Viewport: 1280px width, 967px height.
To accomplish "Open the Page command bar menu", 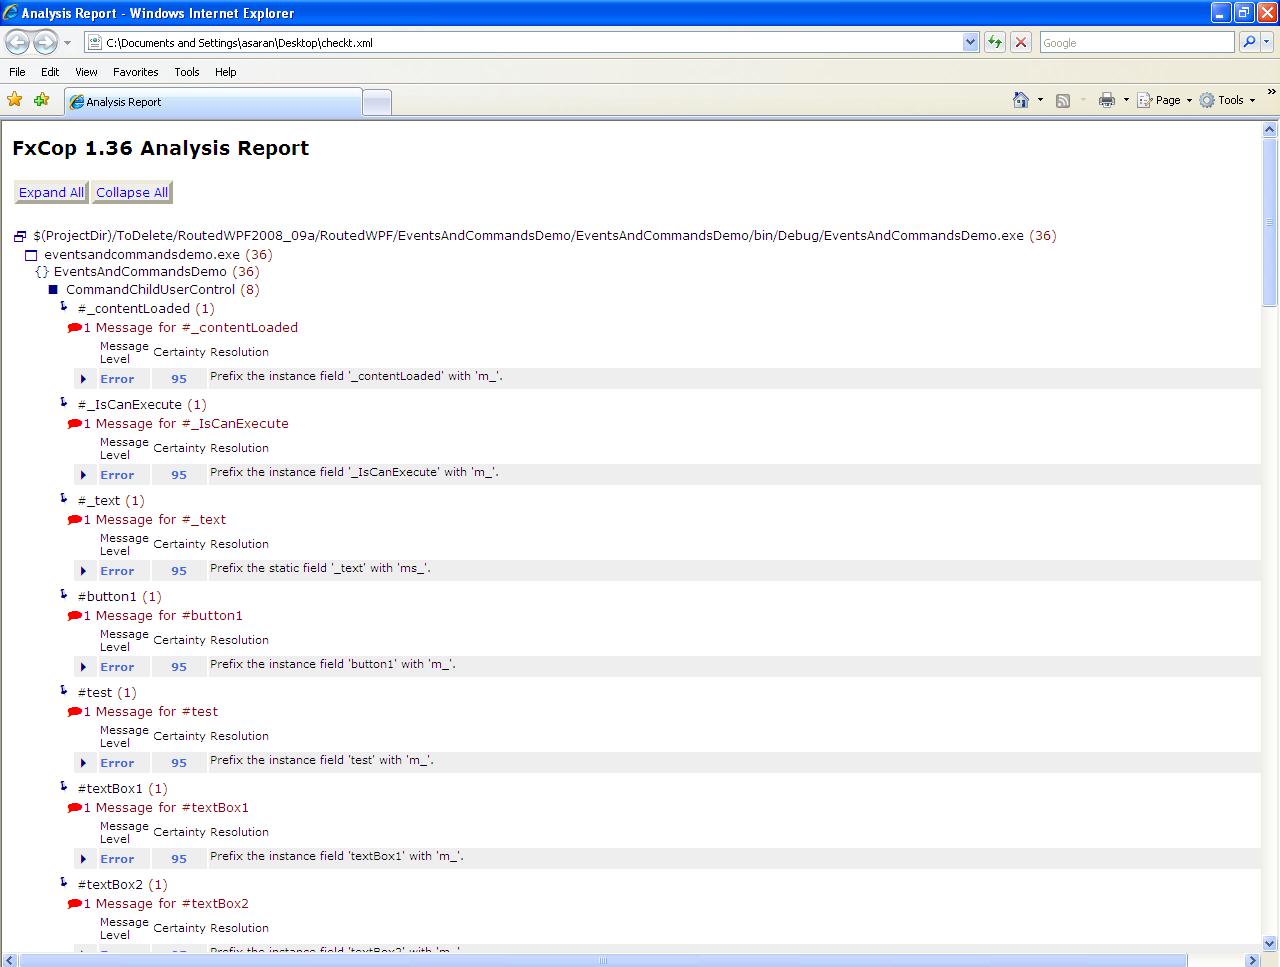I will click(1165, 100).
